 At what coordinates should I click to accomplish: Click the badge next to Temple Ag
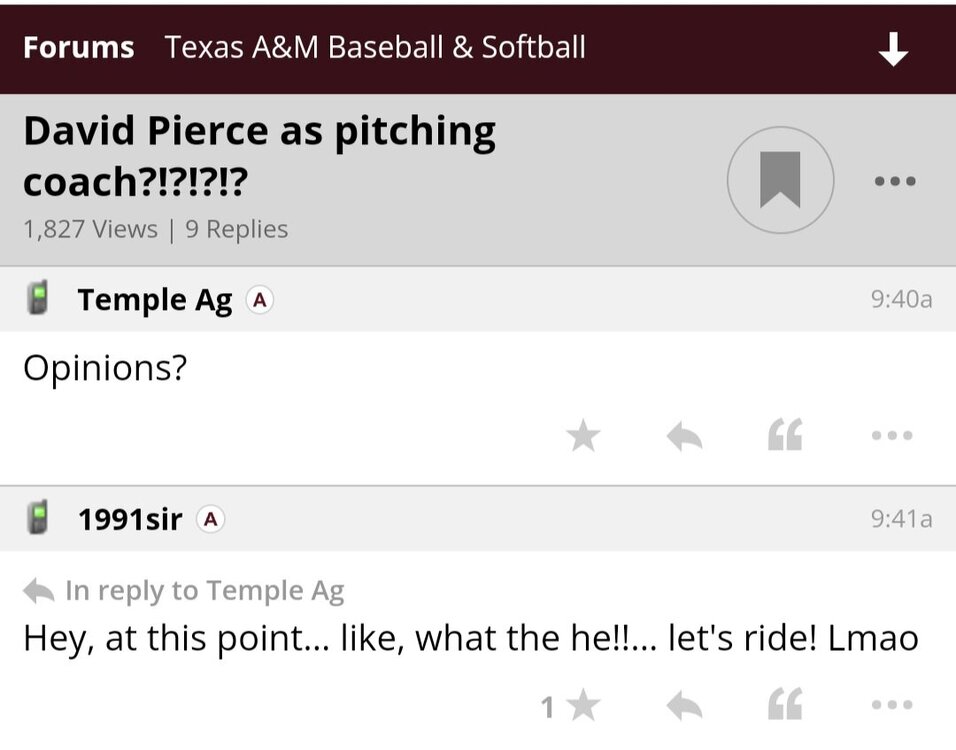[x=260, y=300]
